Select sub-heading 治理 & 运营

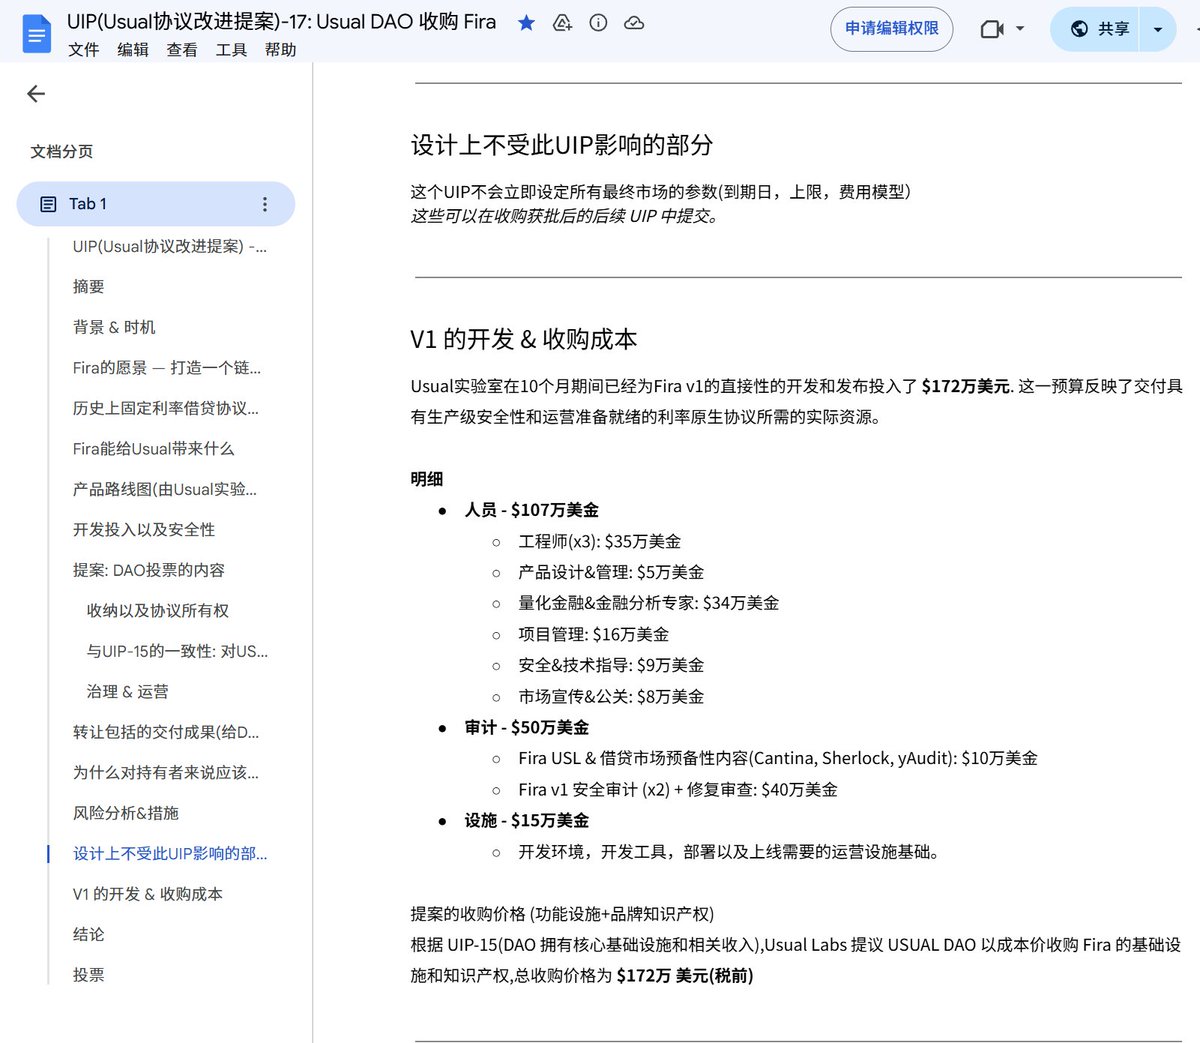click(x=127, y=691)
